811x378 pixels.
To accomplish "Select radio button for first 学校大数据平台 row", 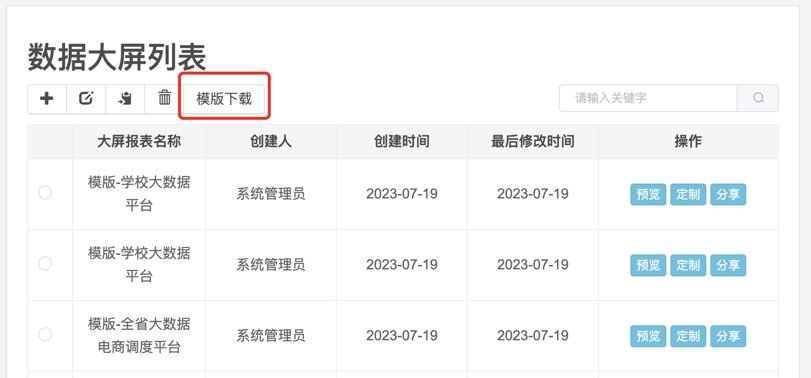I will tap(45, 193).
